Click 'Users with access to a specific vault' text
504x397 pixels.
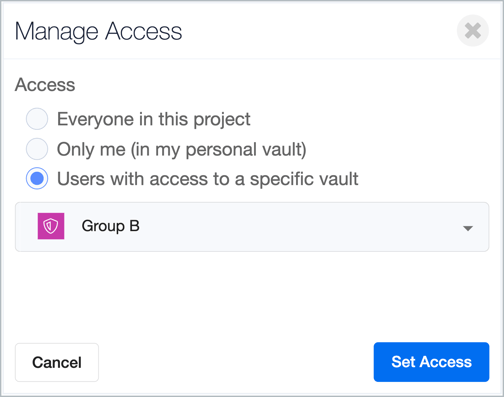tap(207, 179)
